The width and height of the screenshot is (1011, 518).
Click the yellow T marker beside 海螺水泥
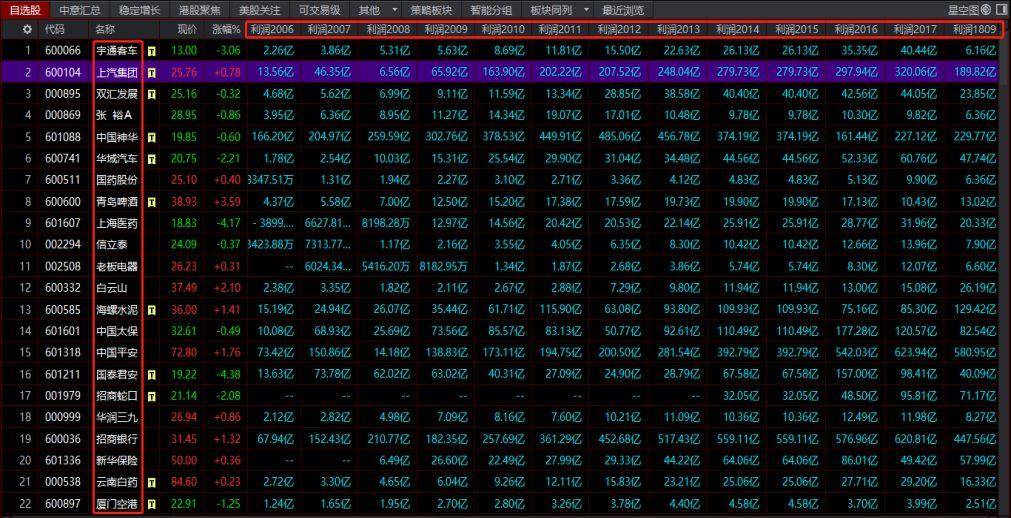pos(152,310)
